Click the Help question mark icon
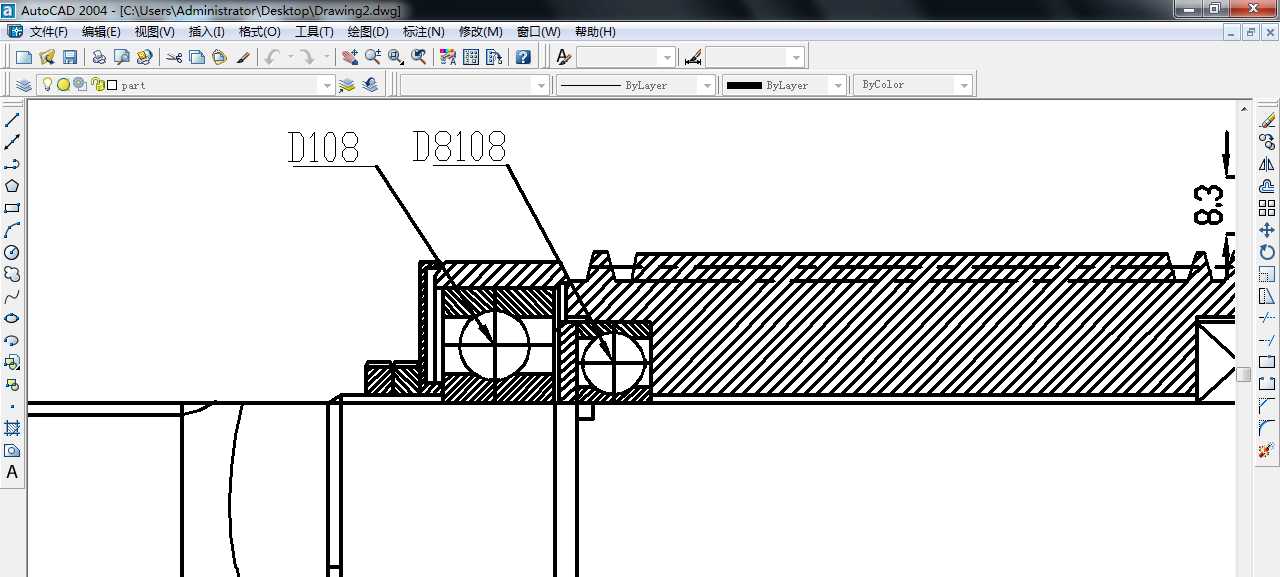1280x577 pixels. 522,57
